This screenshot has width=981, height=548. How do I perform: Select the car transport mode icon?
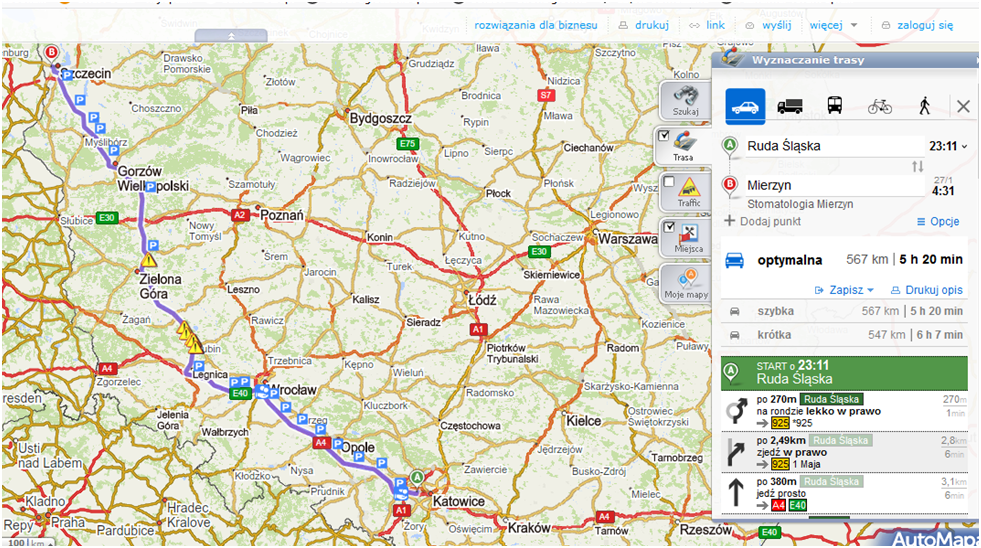click(745, 106)
